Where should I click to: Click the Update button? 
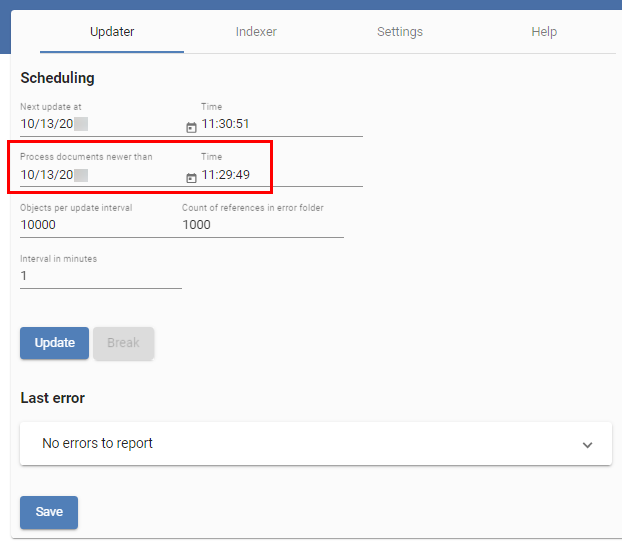click(54, 343)
